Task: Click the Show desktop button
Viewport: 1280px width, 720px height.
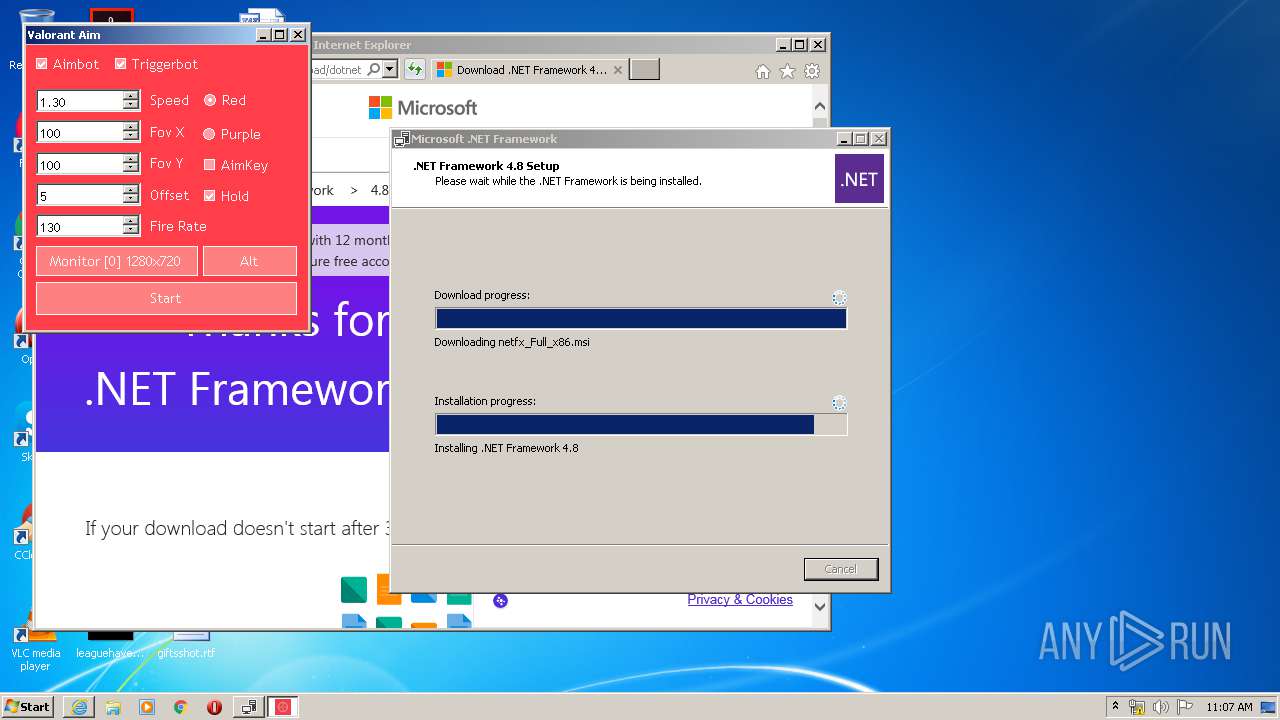Action: click(x=1269, y=707)
